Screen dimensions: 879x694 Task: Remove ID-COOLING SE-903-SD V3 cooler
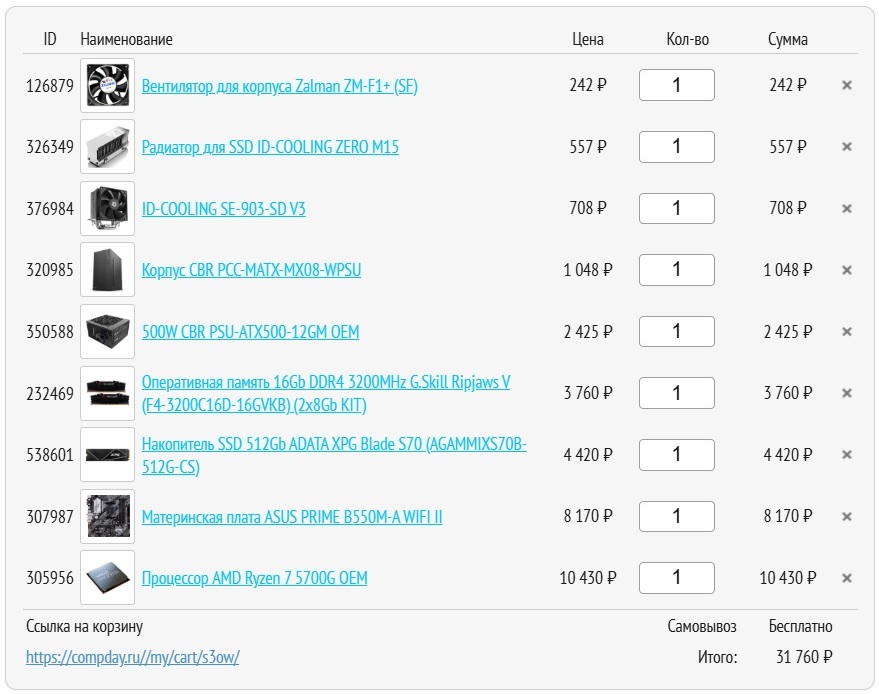(x=846, y=209)
